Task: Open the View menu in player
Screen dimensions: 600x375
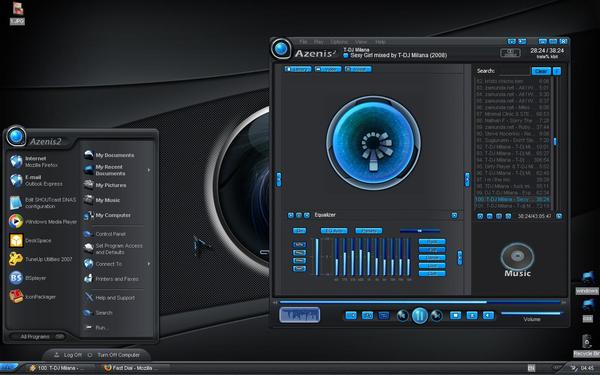Action: 361,42
